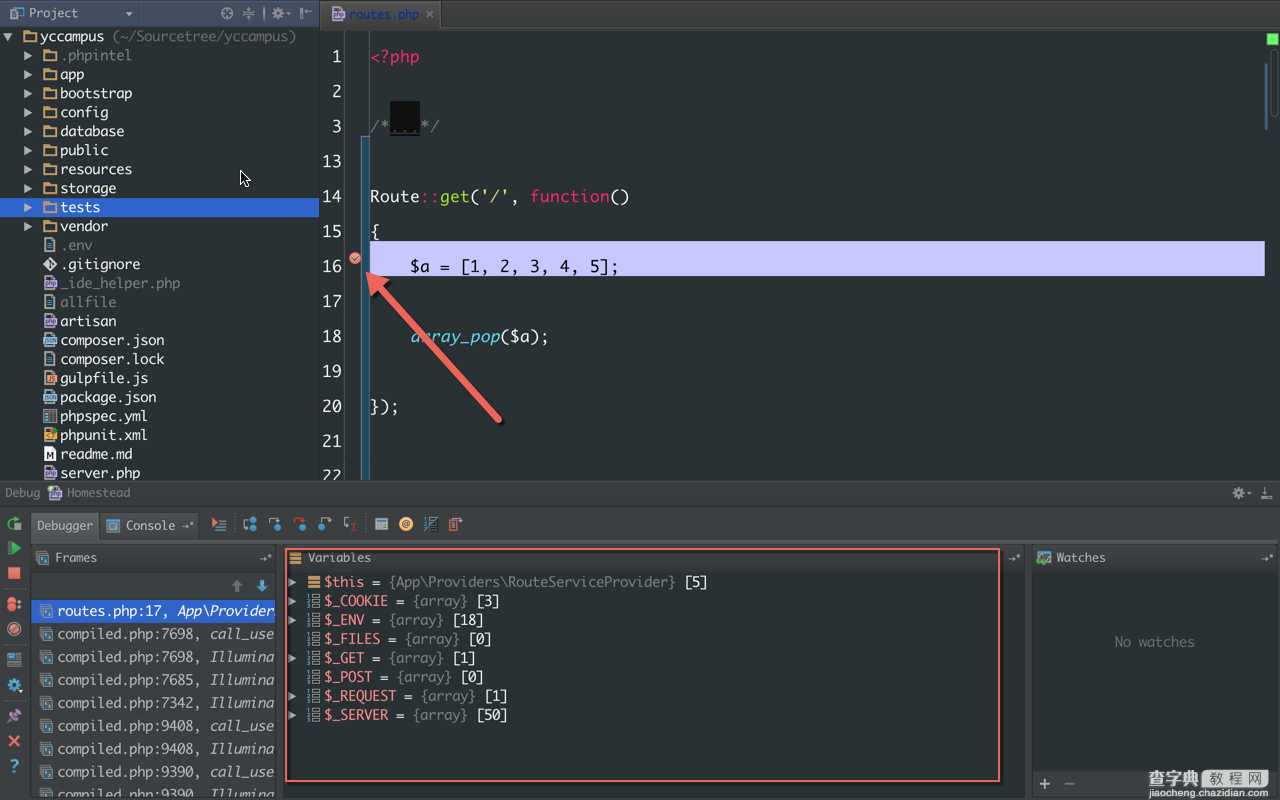Click the last icon in the debugger toolbar
Viewport: 1280px width, 800px height.
455,524
